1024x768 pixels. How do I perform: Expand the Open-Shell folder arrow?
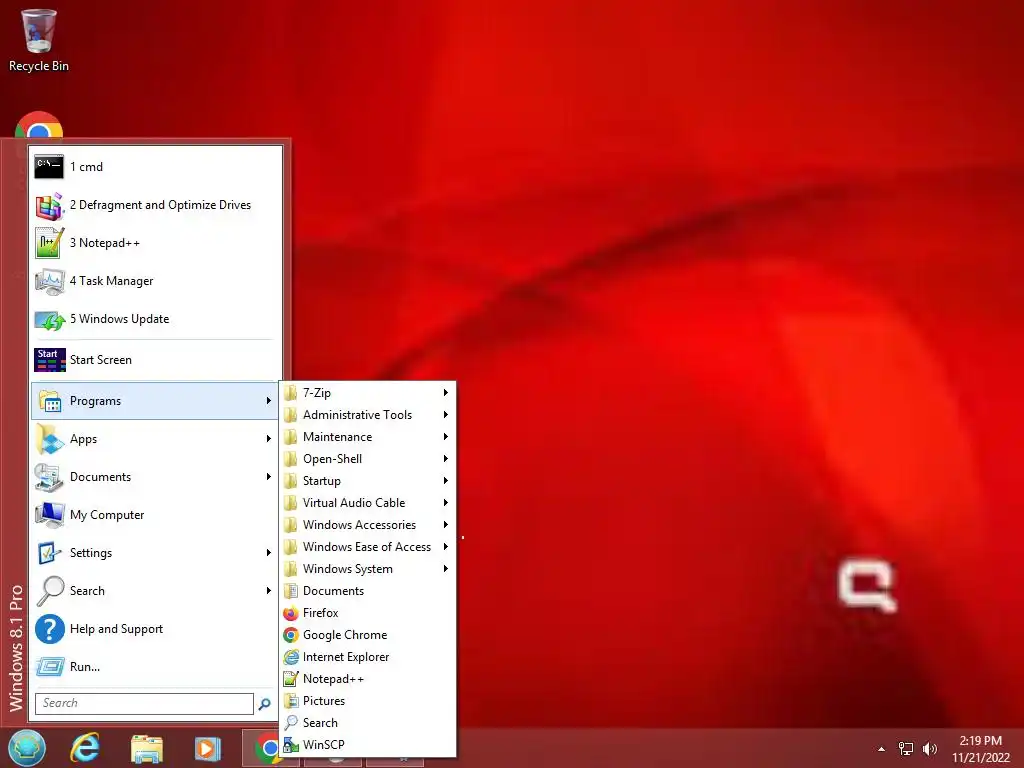click(445, 458)
